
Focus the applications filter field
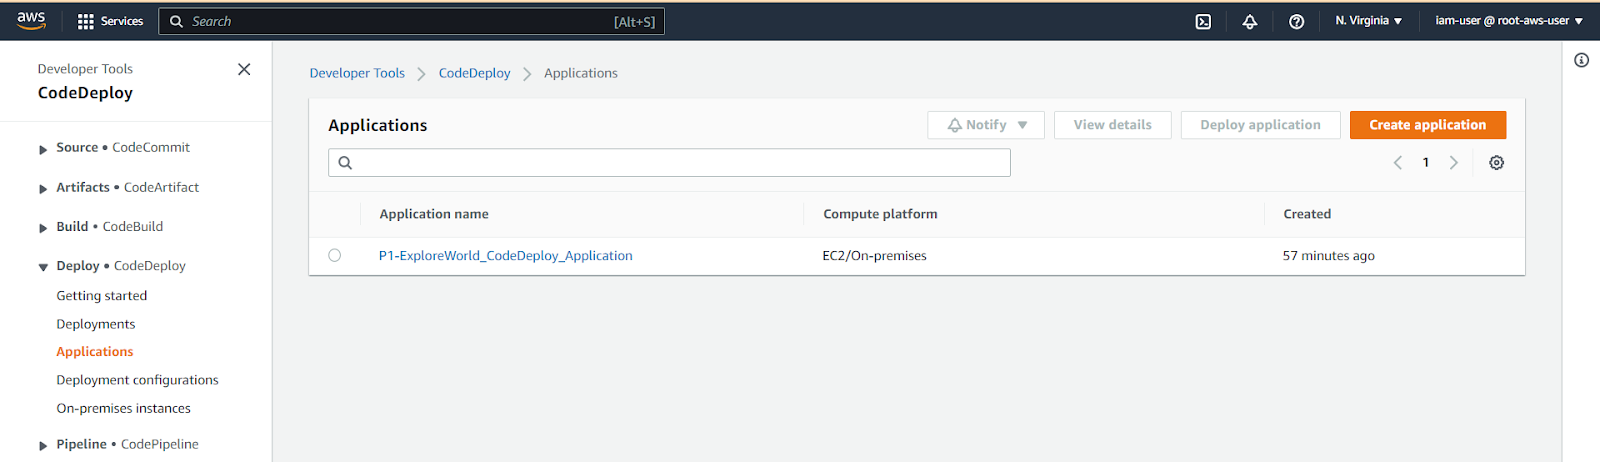point(669,163)
